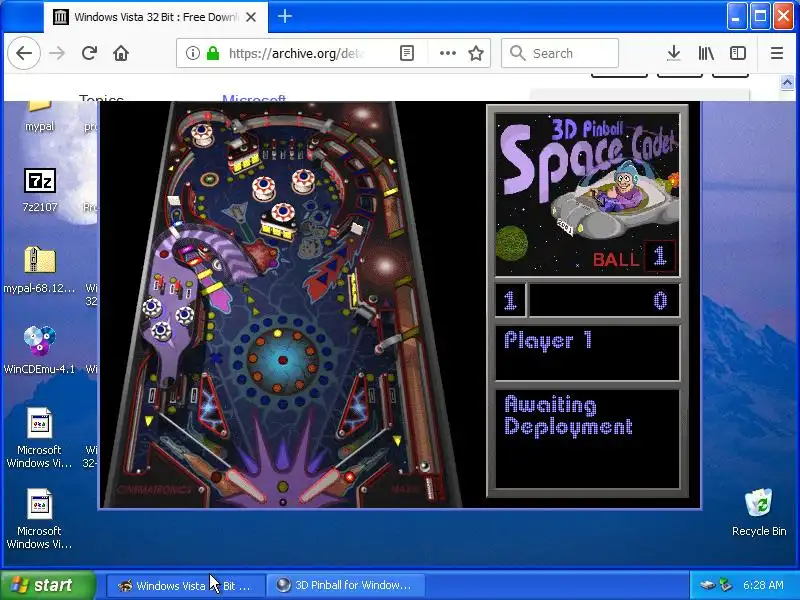Viewport: 800px width, 600px height.
Task: Switch to 3D Pinball taskbar button
Action: click(346, 585)
